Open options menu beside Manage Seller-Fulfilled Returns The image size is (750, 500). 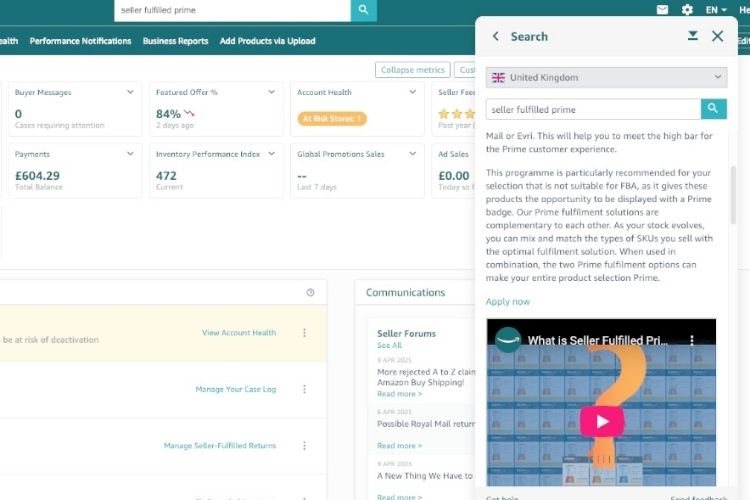[x=304, y=445]
